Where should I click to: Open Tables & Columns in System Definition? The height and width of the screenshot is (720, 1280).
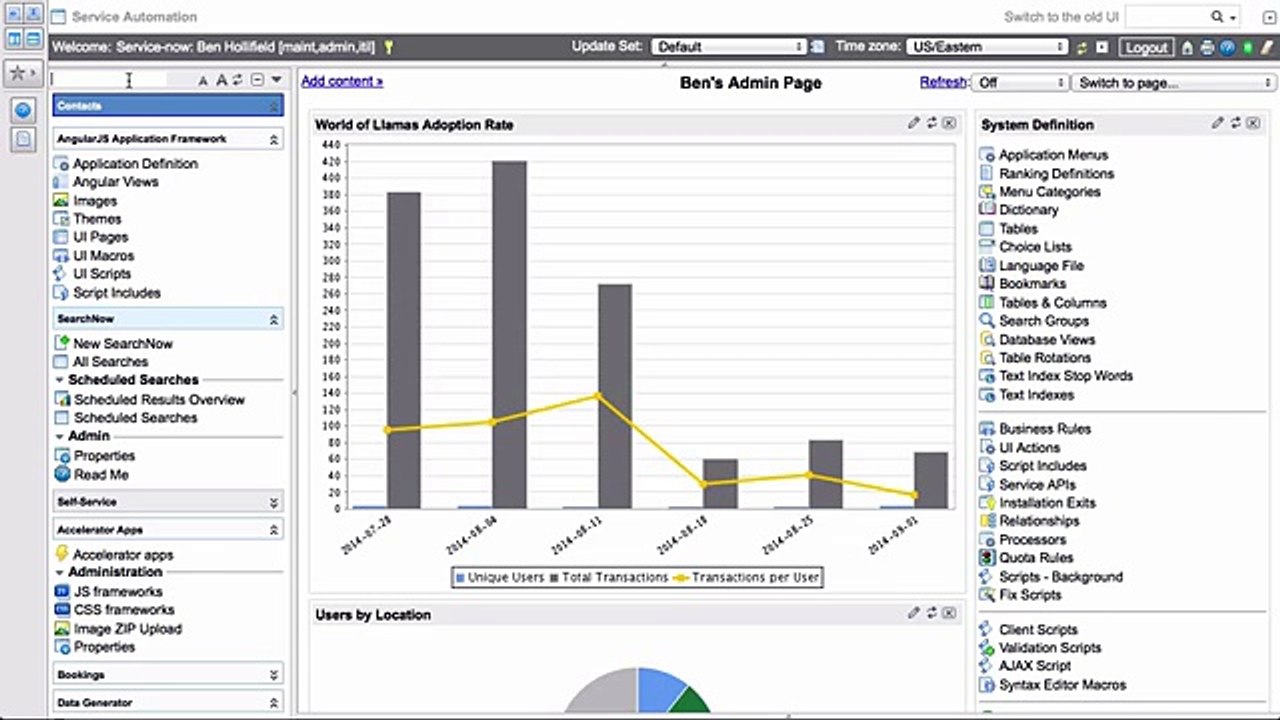pos(1052,302)
